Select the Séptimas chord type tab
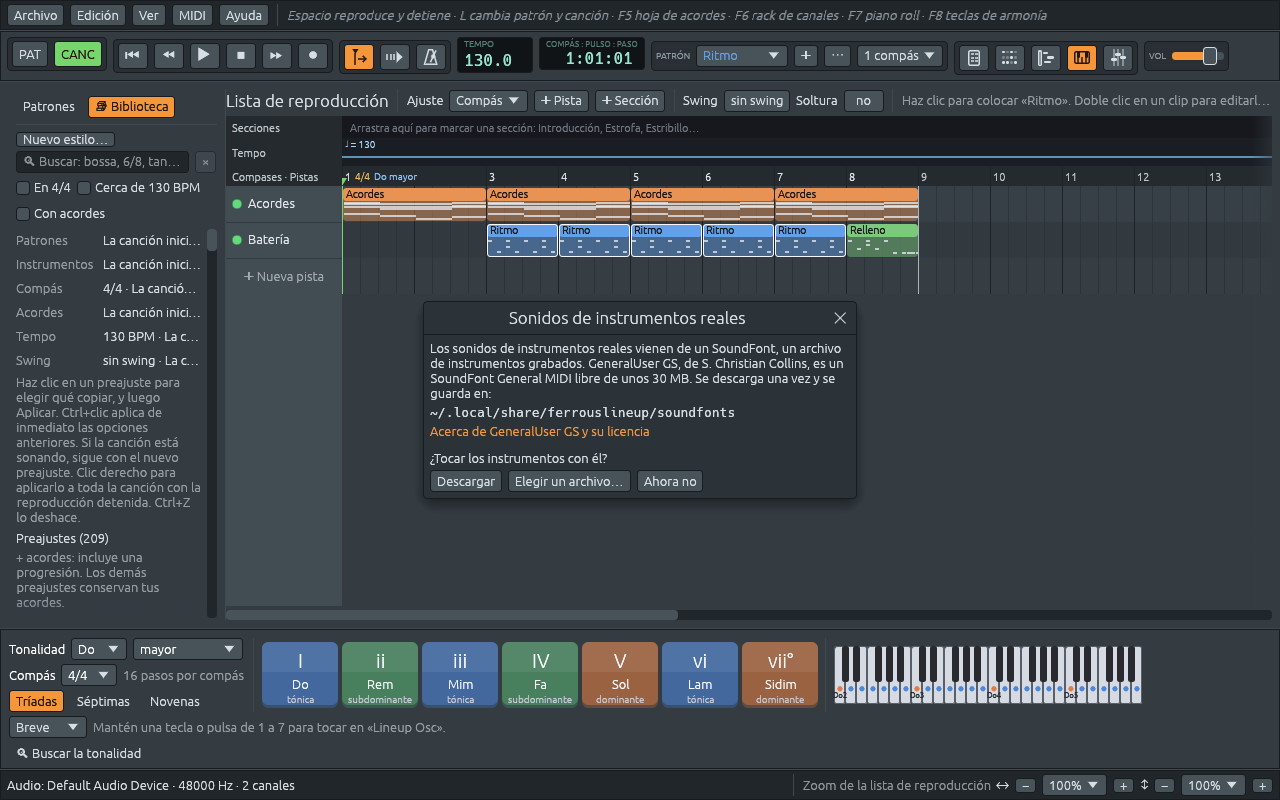Viewport: 1280px width, 800px height. (x=103, y=702)
